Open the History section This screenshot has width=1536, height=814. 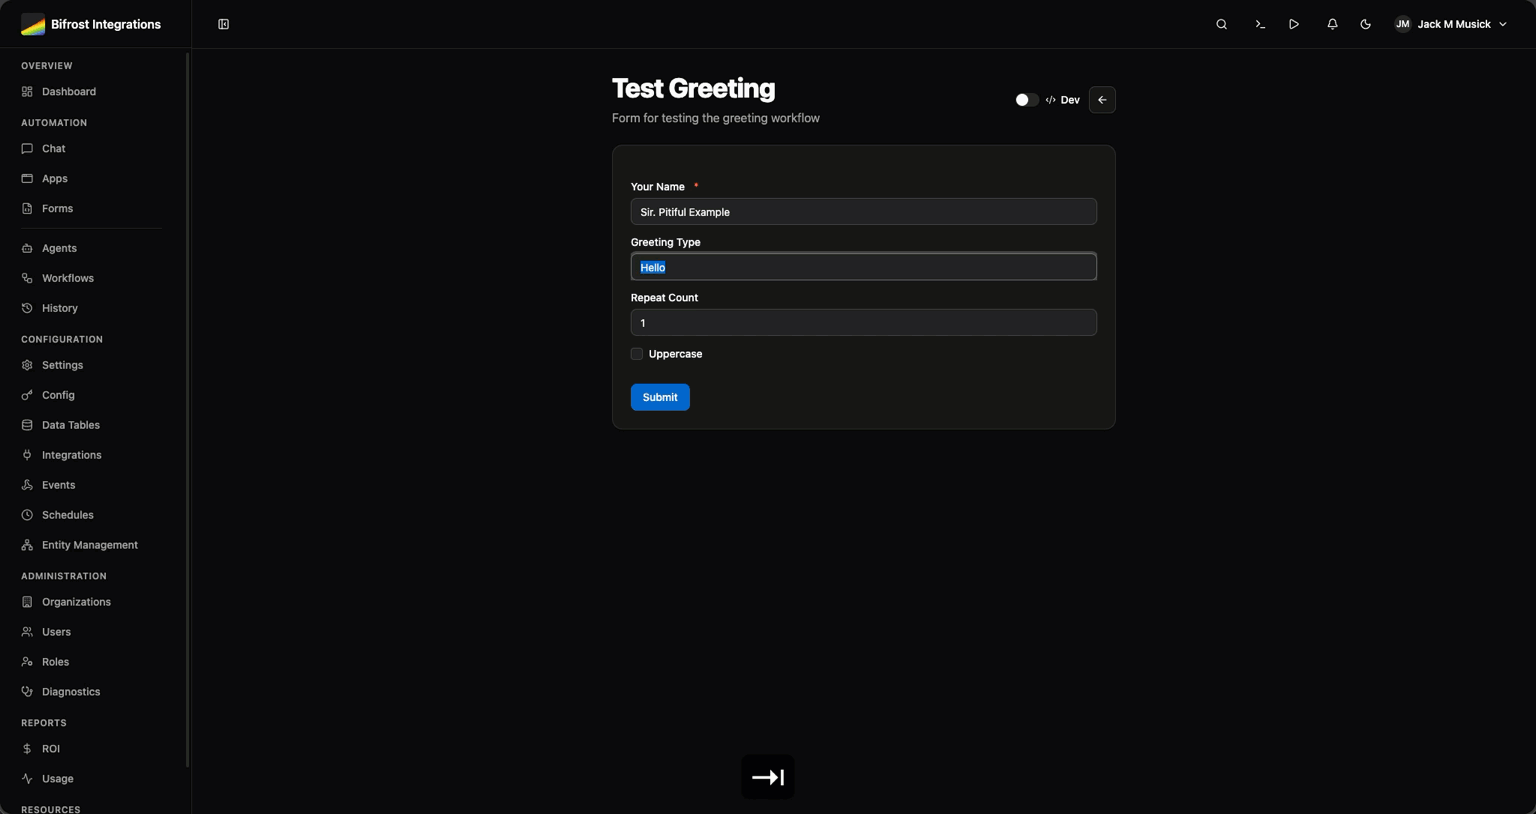(59, 308)
